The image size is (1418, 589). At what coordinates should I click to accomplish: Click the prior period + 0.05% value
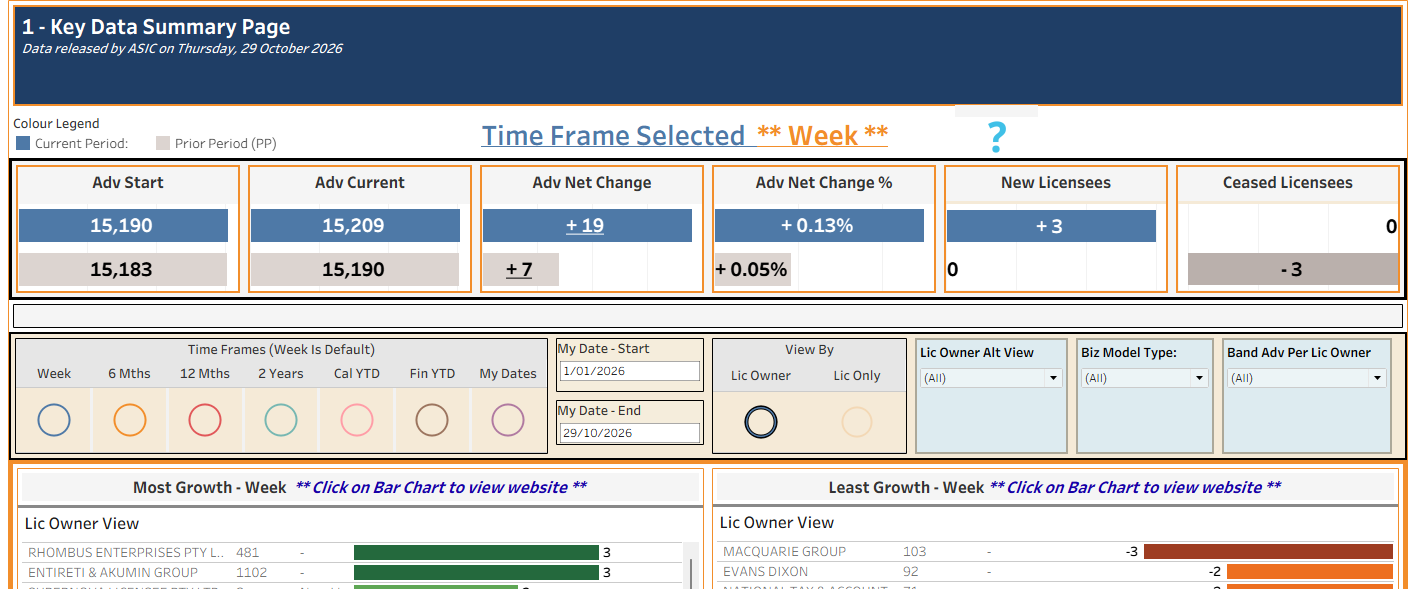tap(752, 269)
